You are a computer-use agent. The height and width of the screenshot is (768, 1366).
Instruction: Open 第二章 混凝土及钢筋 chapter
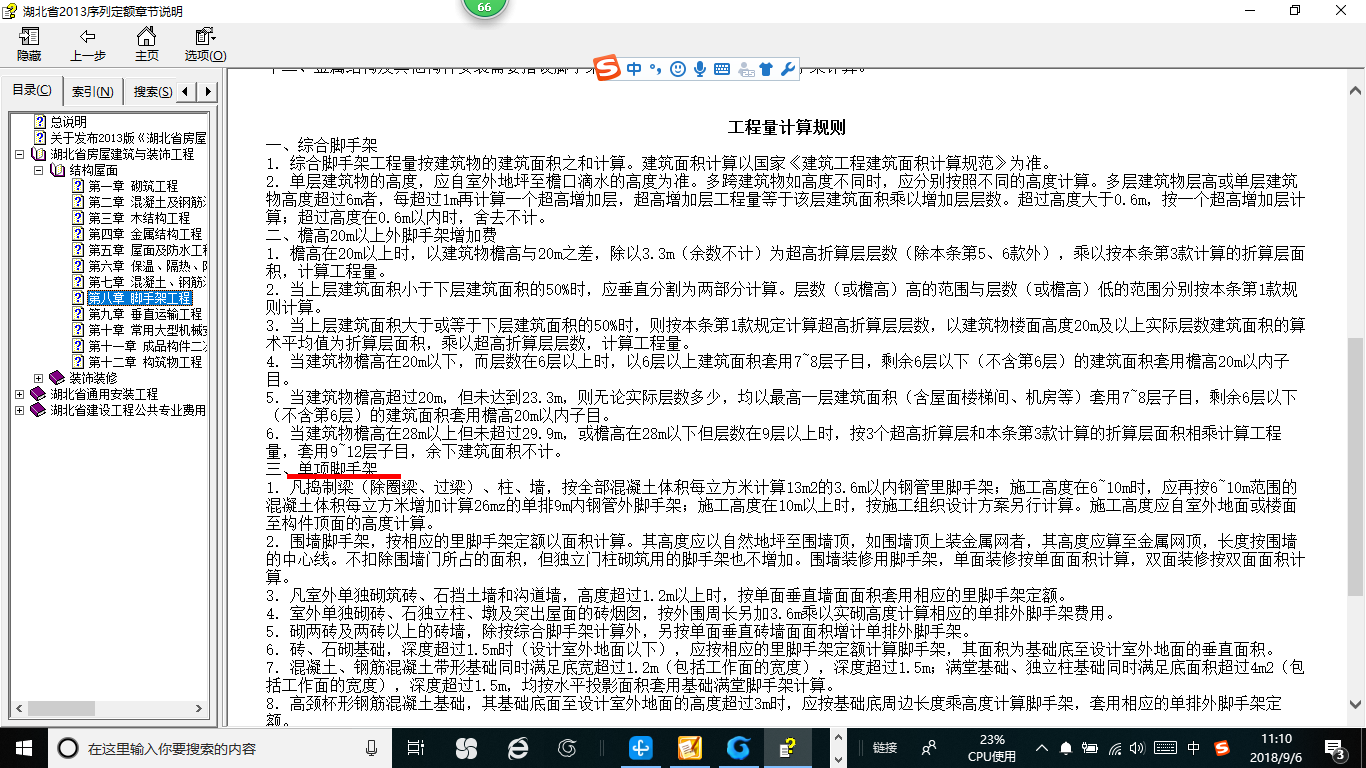[147, 202]
